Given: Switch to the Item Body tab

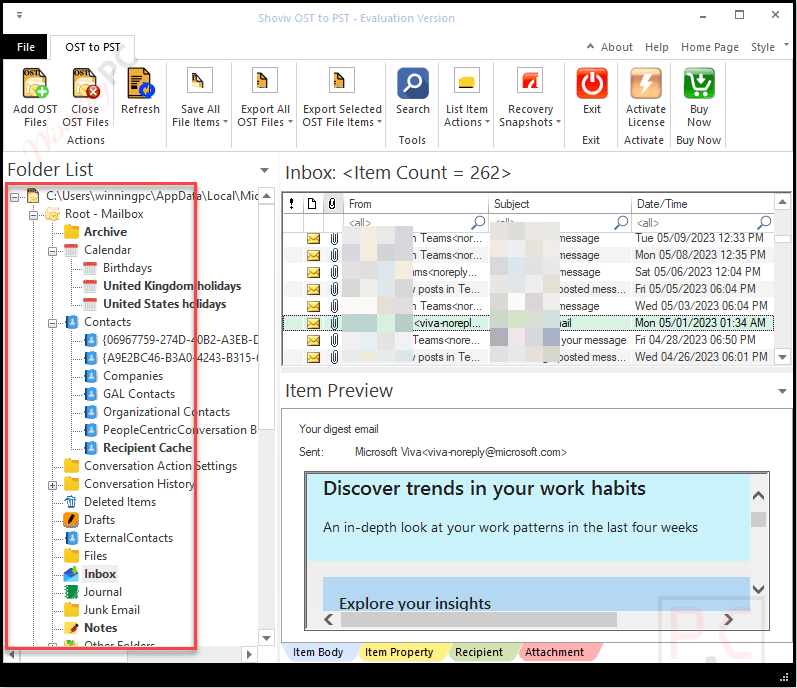Looking at the screenshot, I should [318, 652].
